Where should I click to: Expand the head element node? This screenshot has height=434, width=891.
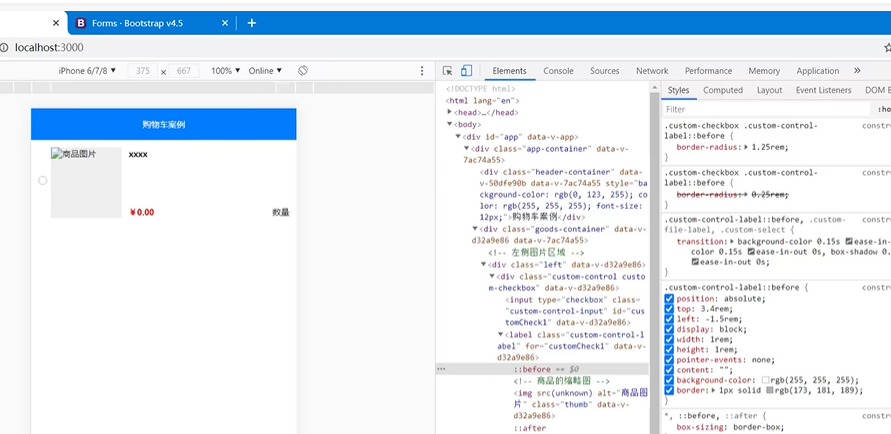click(449, 112)
